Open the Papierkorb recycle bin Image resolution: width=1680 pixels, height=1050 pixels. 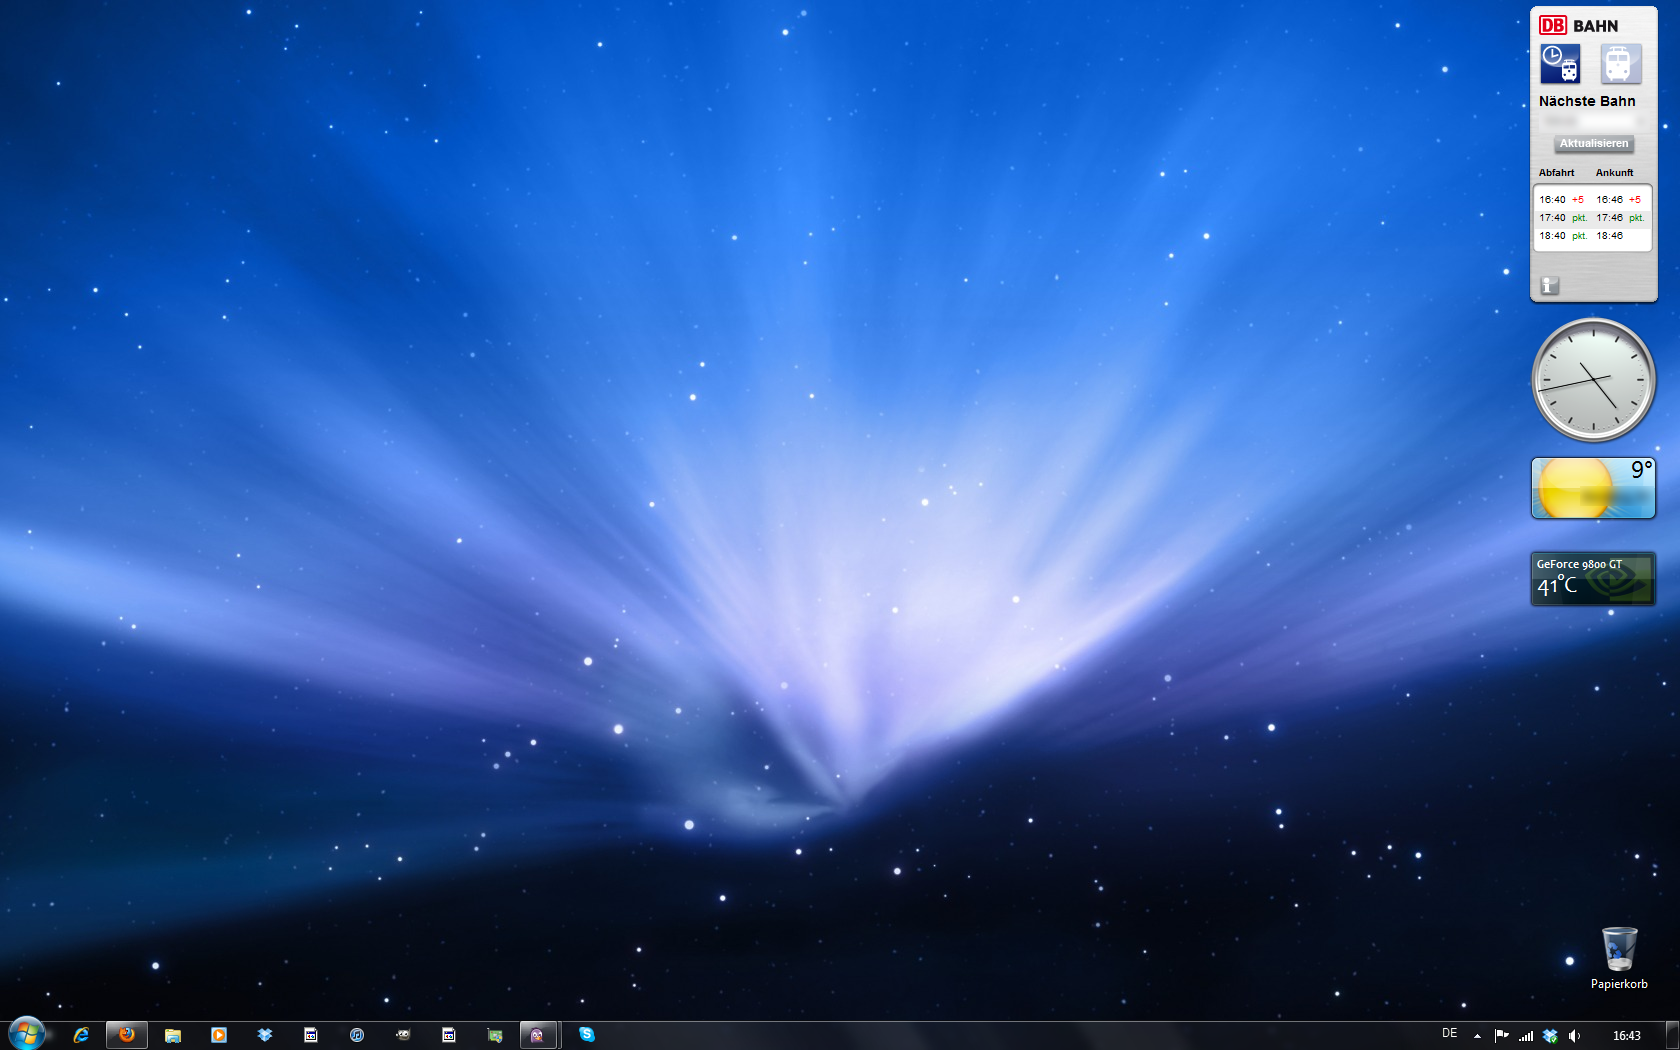point(1619,950)
